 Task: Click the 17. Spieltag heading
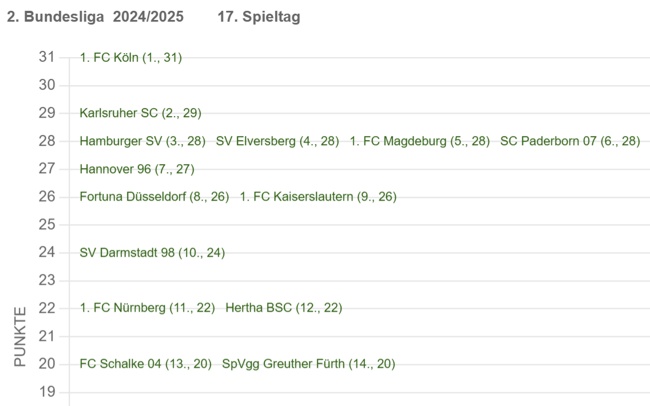click(x=258, y=17)
